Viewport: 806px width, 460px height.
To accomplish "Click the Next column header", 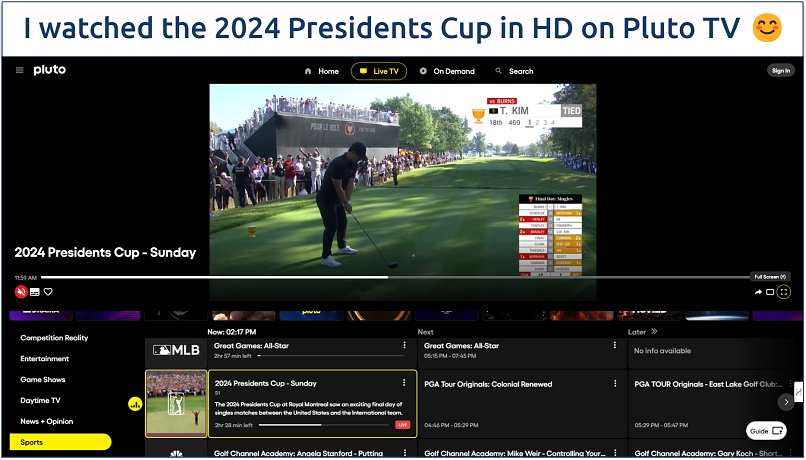I will click(x=426, y=332).
